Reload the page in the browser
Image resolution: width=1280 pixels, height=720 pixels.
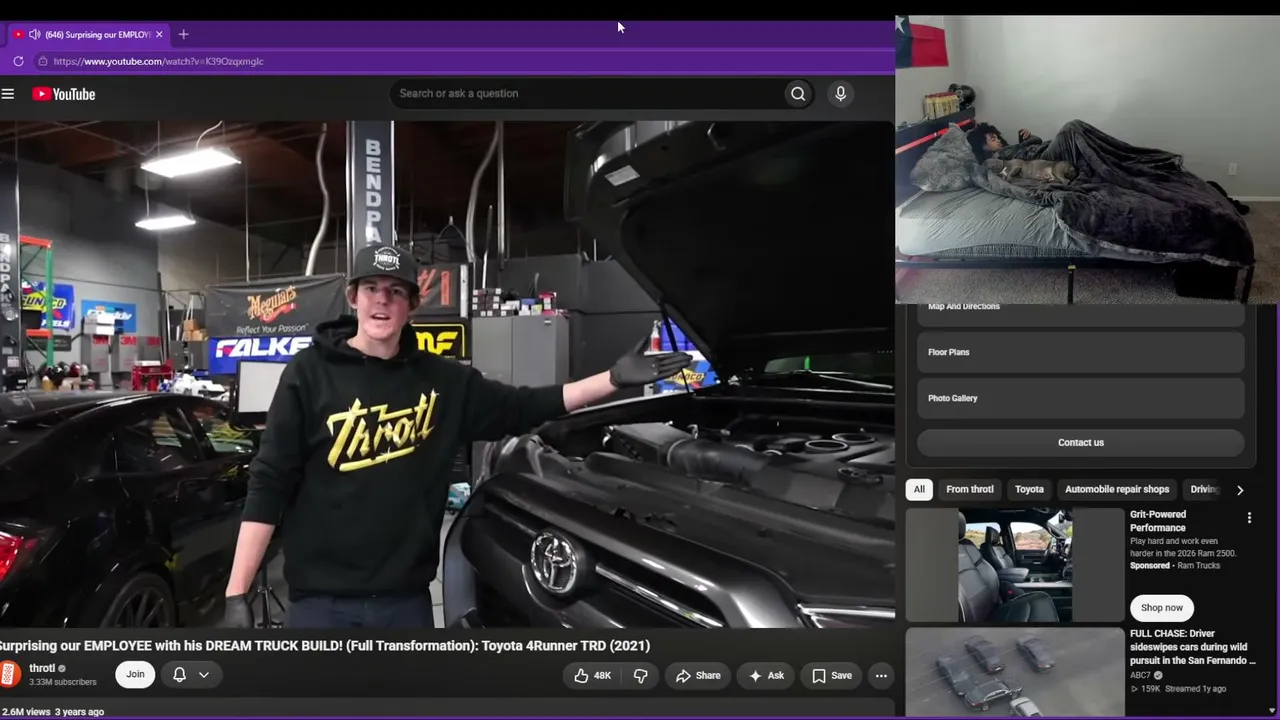click(18, 61)
